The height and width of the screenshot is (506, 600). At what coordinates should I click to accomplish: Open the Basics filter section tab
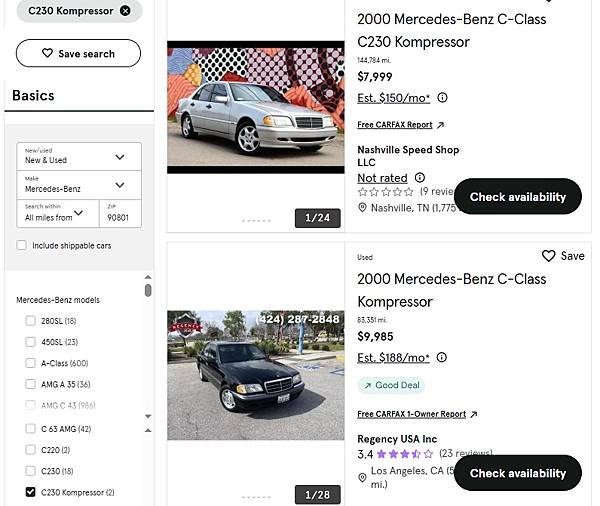(x=33, y=95)
